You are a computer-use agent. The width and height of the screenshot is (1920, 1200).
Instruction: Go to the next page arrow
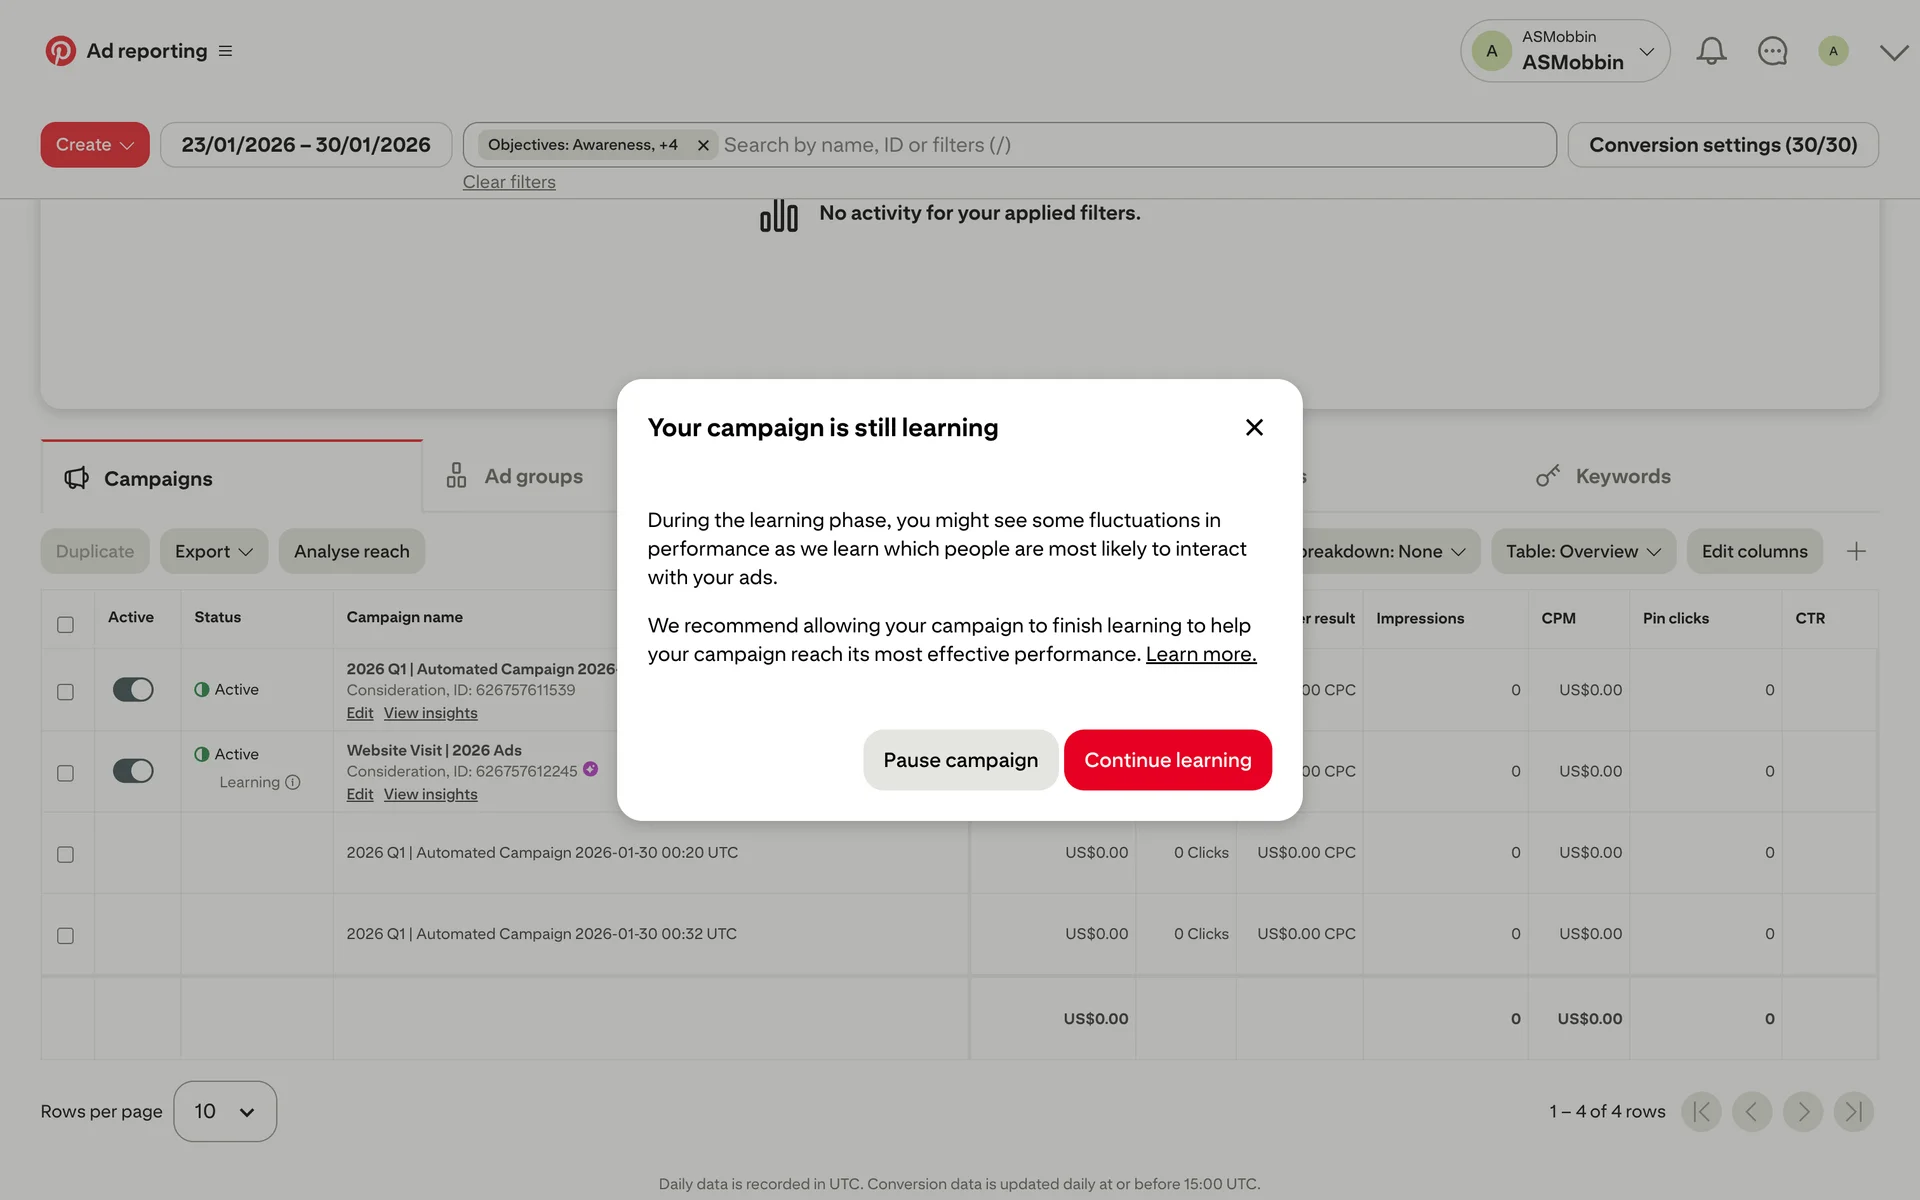coord(1802,1111)
